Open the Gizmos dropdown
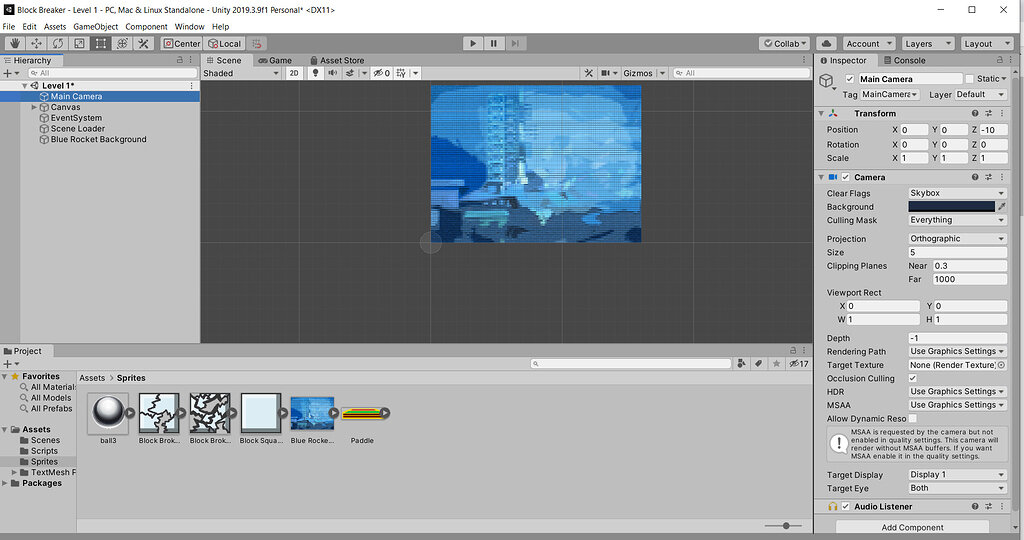 click(643, 73)
